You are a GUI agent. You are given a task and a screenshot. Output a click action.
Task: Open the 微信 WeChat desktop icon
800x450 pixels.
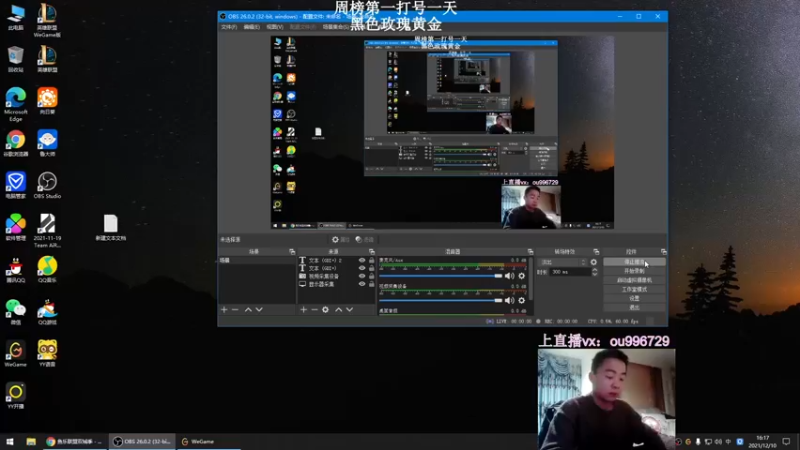(x=15, y=312)
